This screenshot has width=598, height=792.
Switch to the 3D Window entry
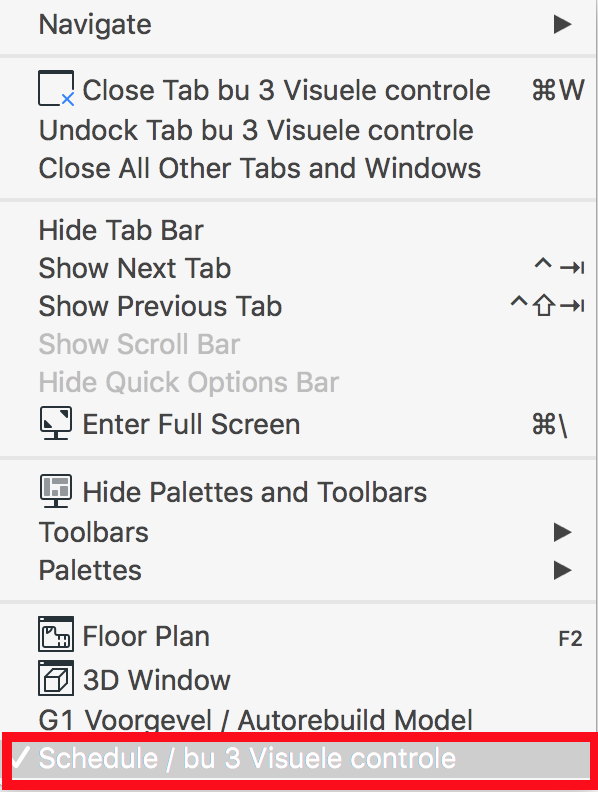pos(299,679)
